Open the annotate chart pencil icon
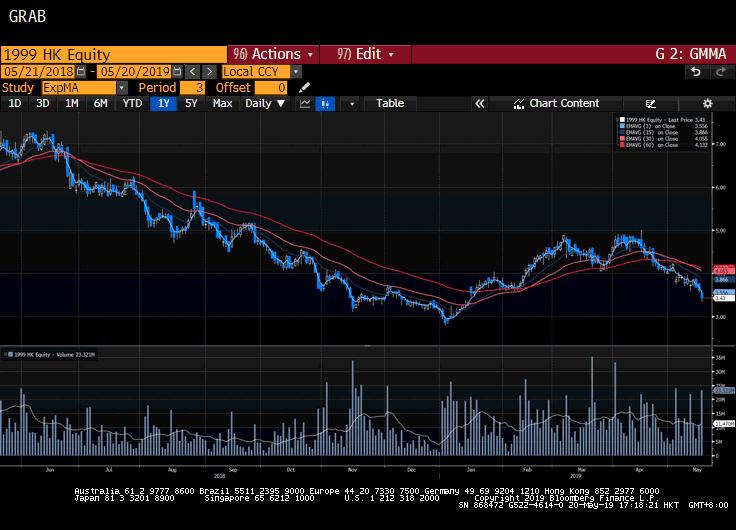This screenshot has height=530, width=736. pos(651,103)
